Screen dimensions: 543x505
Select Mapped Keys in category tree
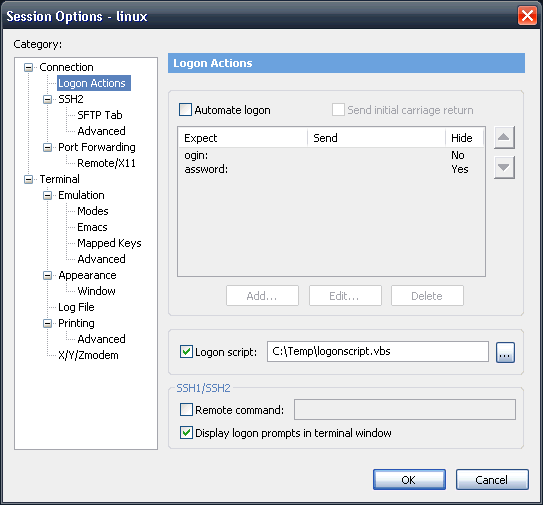point(109,243)
